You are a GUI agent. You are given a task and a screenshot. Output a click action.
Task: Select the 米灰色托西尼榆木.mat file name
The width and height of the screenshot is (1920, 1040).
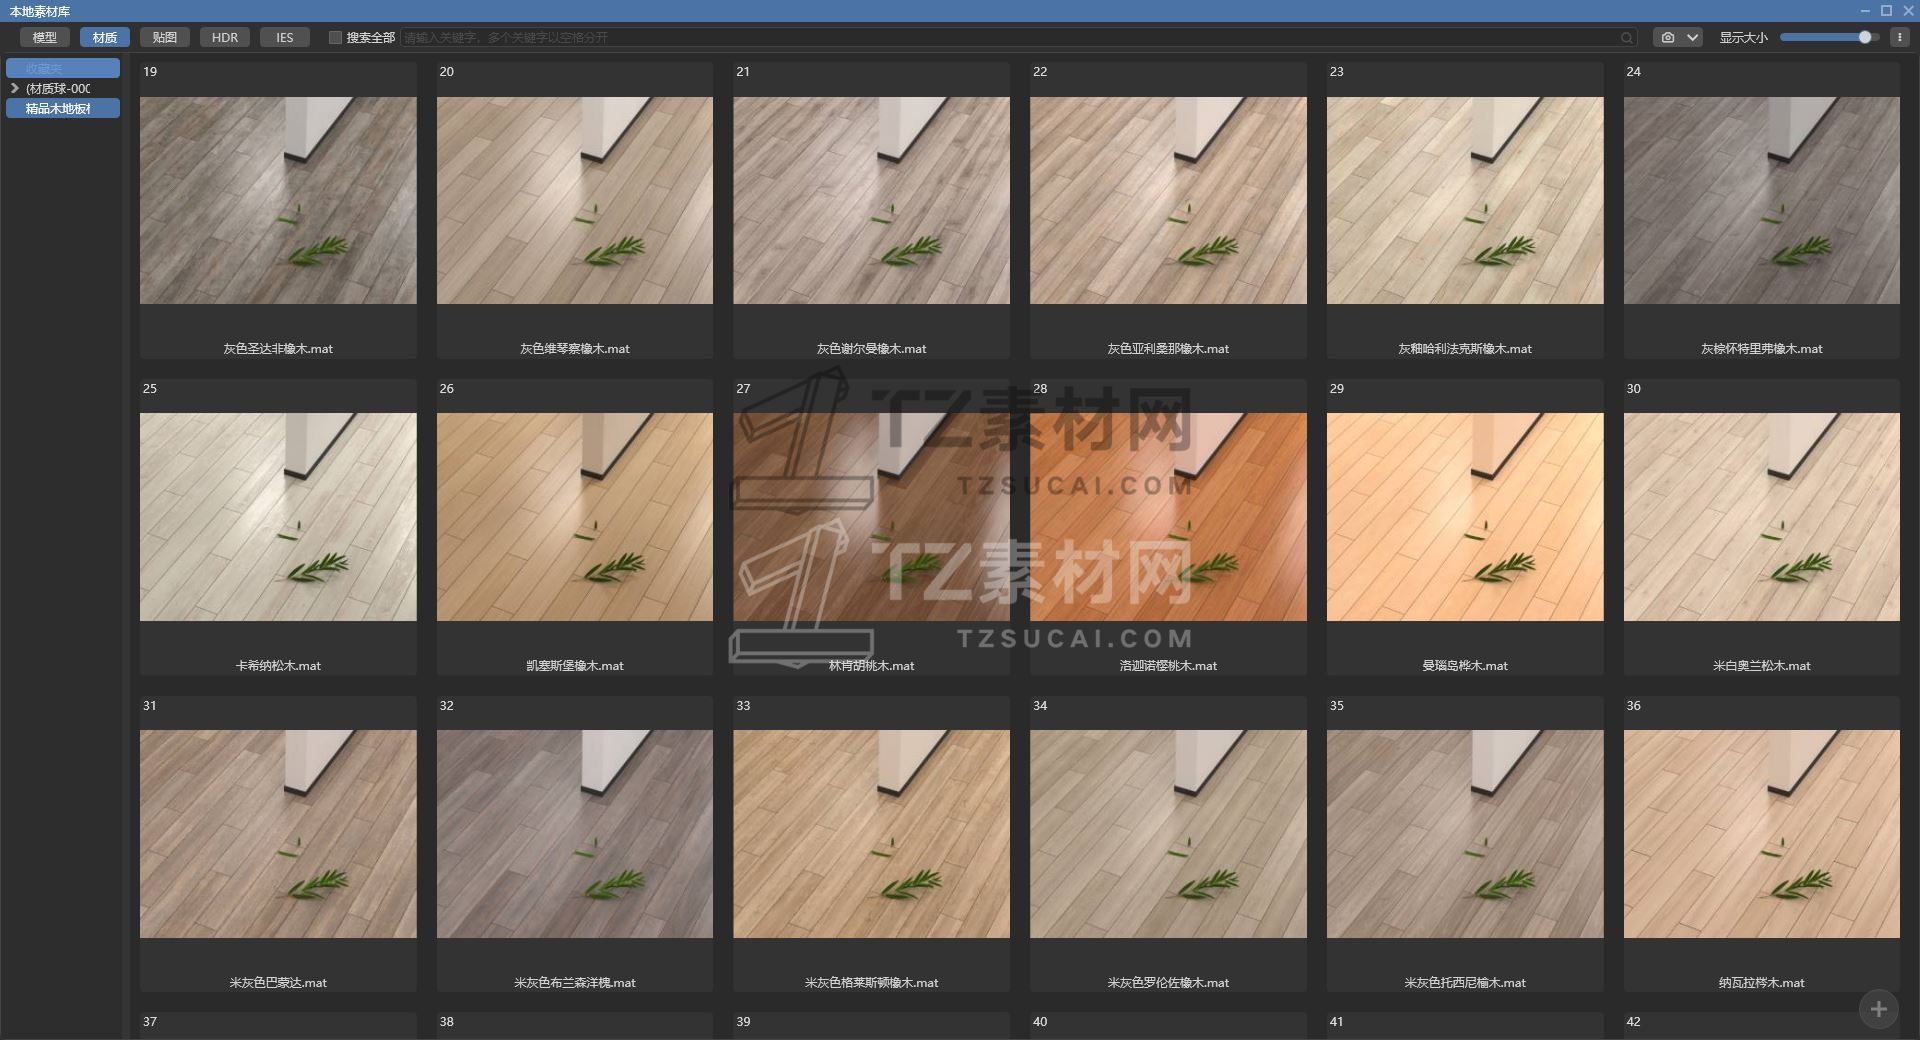1465,983
